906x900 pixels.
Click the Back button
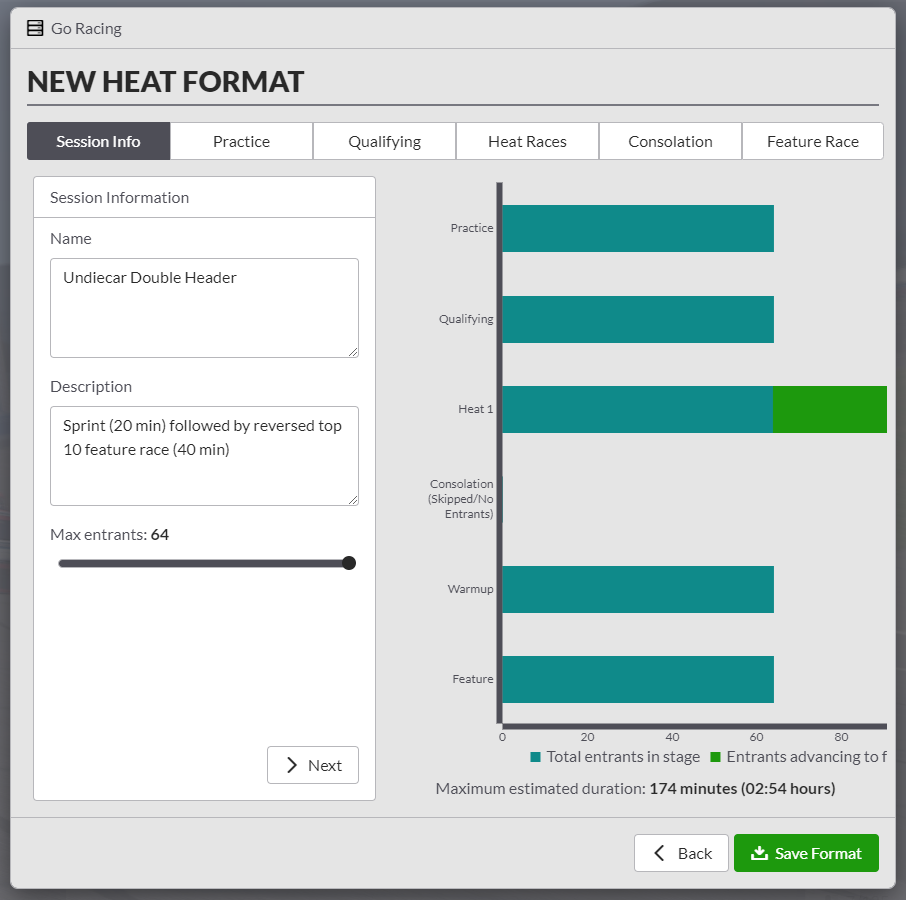681,853
